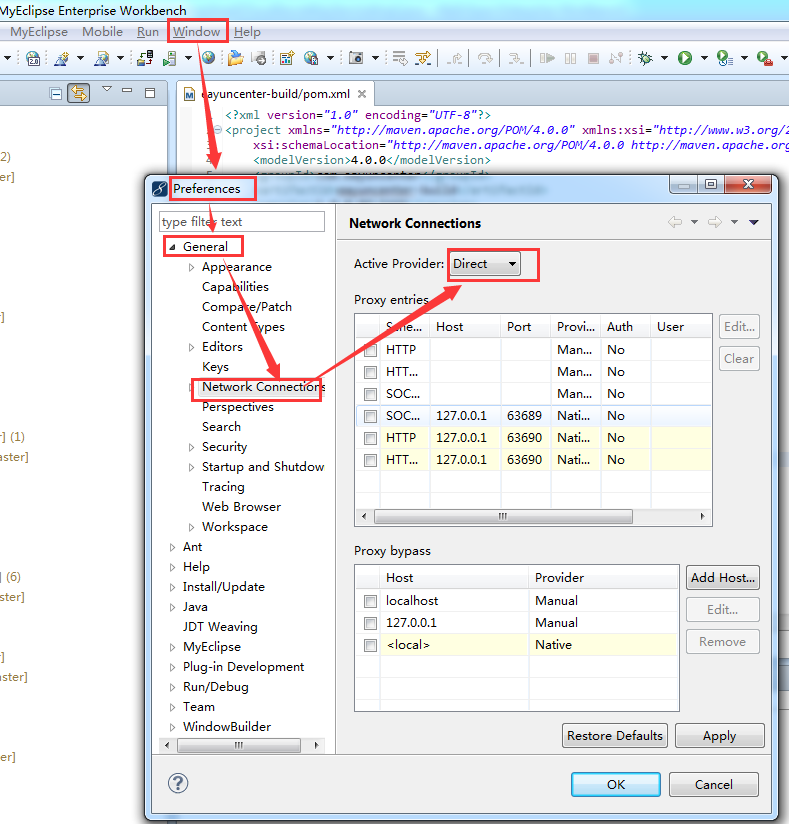This screenshot has height=824, width=789.
Task: Expand the Team preferences node
Action: point(172,707)
